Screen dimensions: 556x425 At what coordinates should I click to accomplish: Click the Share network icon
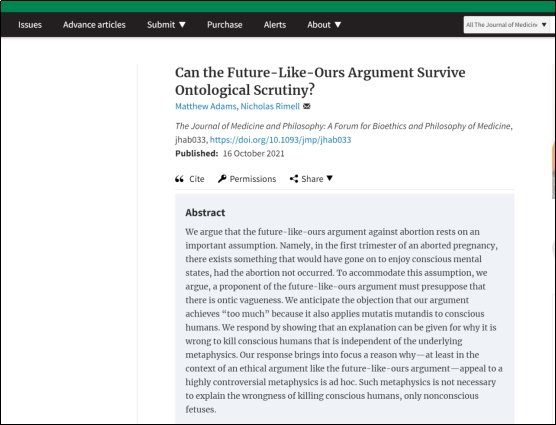coord(294,179)
